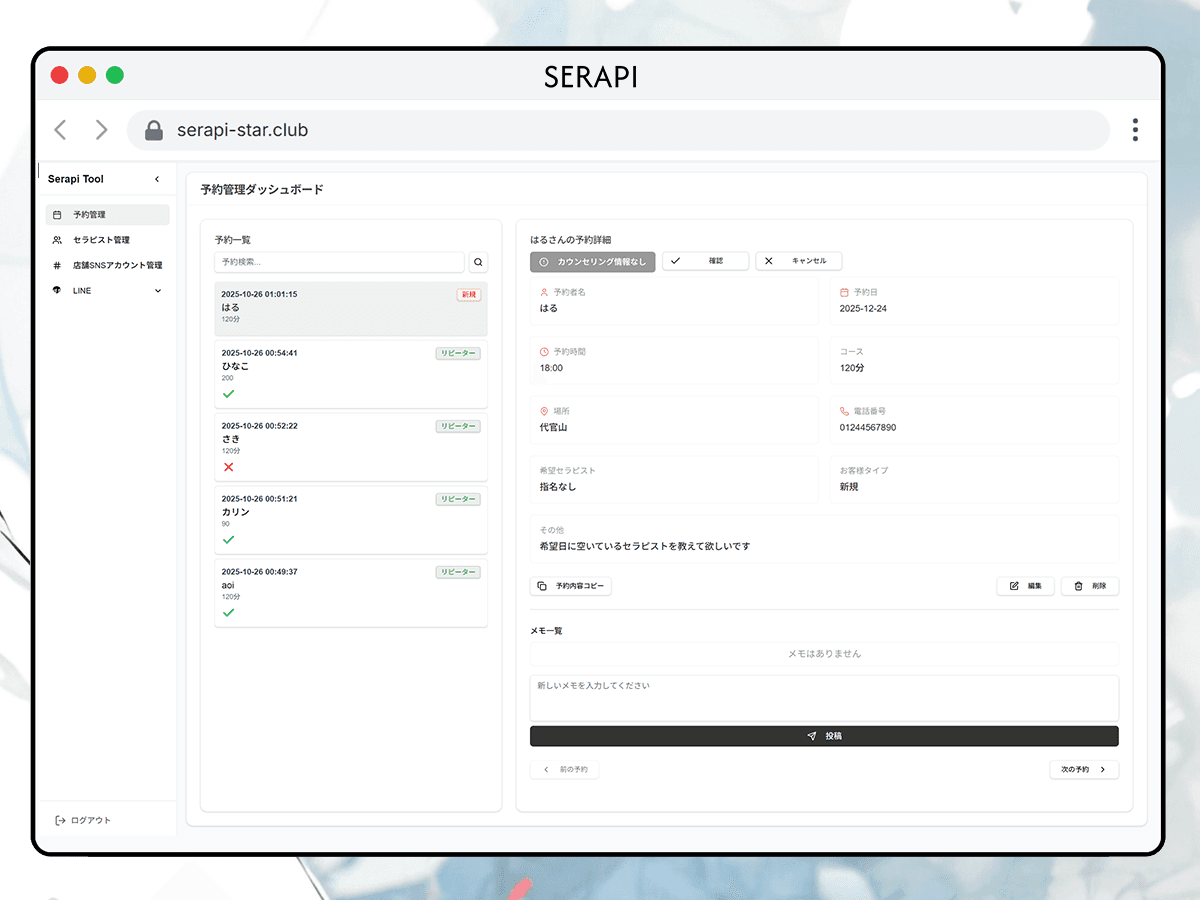The height and width of the screenshot is (900, 1200).
Task: Open the browser three-dot menu
Action: coord(1135,130)
